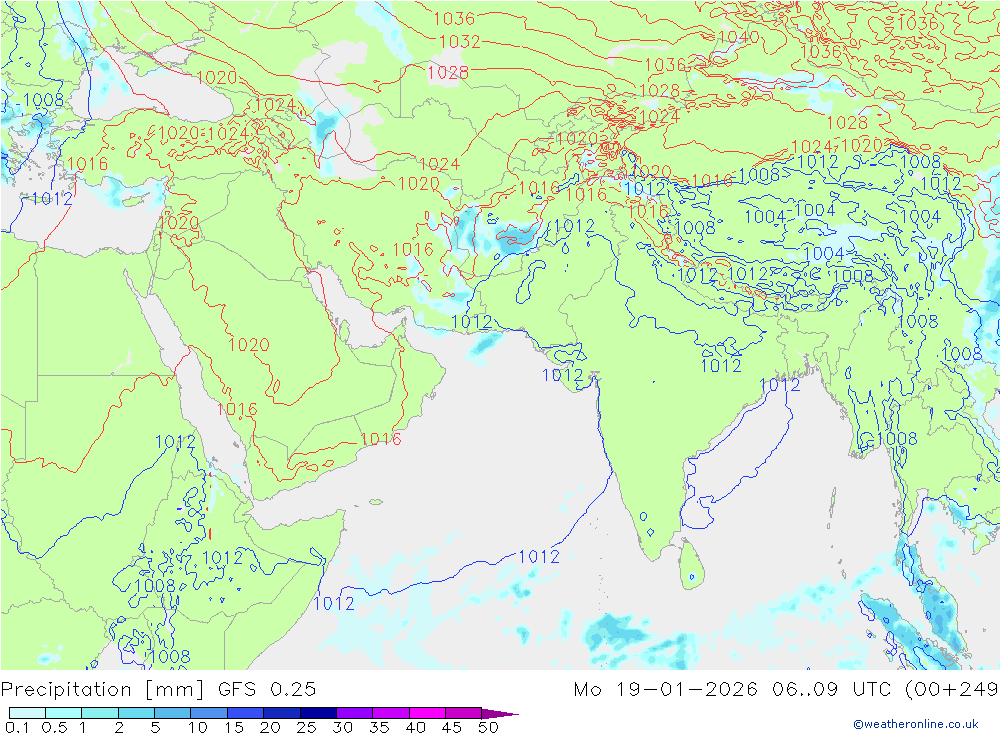This screenshot has height=733, width=1000.
Task: Click the weatheronline.co.uk copyright link
Action: click(x=916, y=724)
